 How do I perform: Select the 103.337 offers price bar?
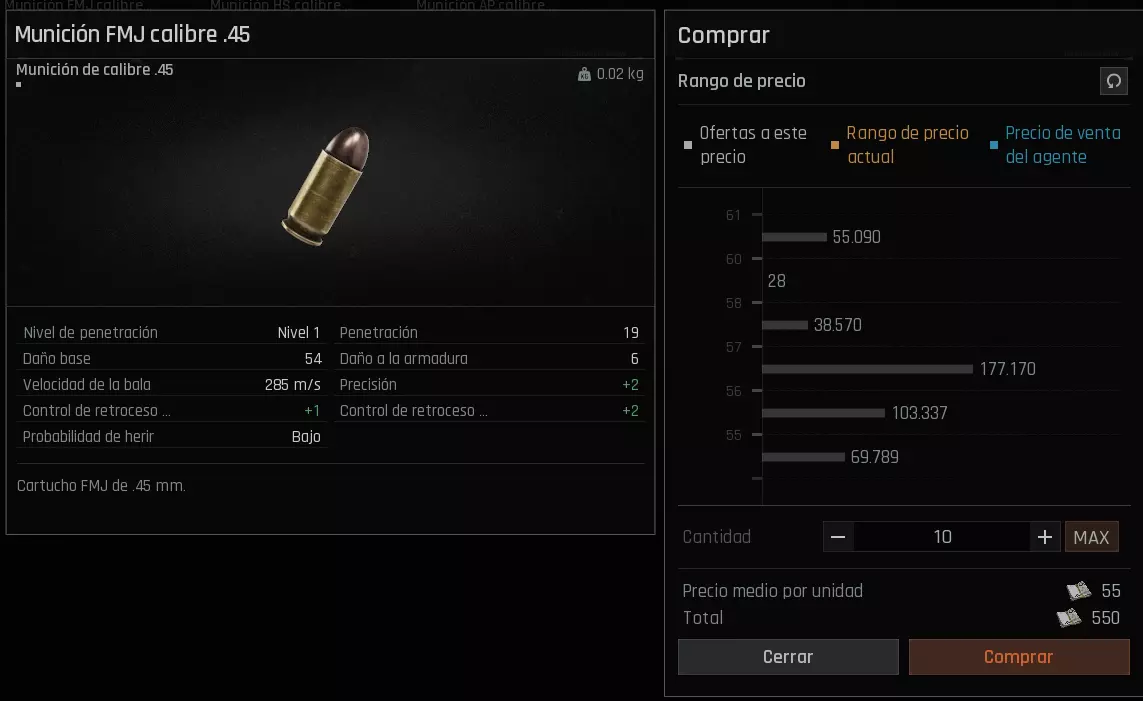click(x=823, y=413)
